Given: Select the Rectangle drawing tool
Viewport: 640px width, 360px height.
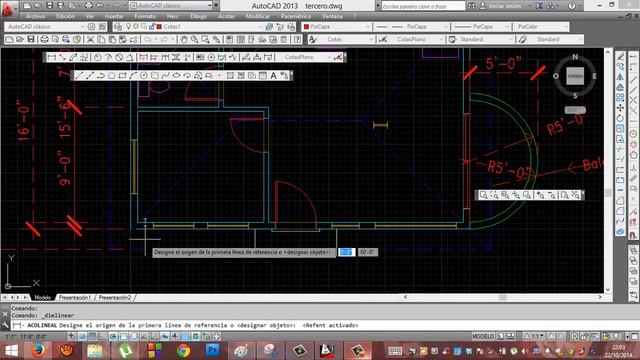Looking at the screenshot, I should point(122,76).
